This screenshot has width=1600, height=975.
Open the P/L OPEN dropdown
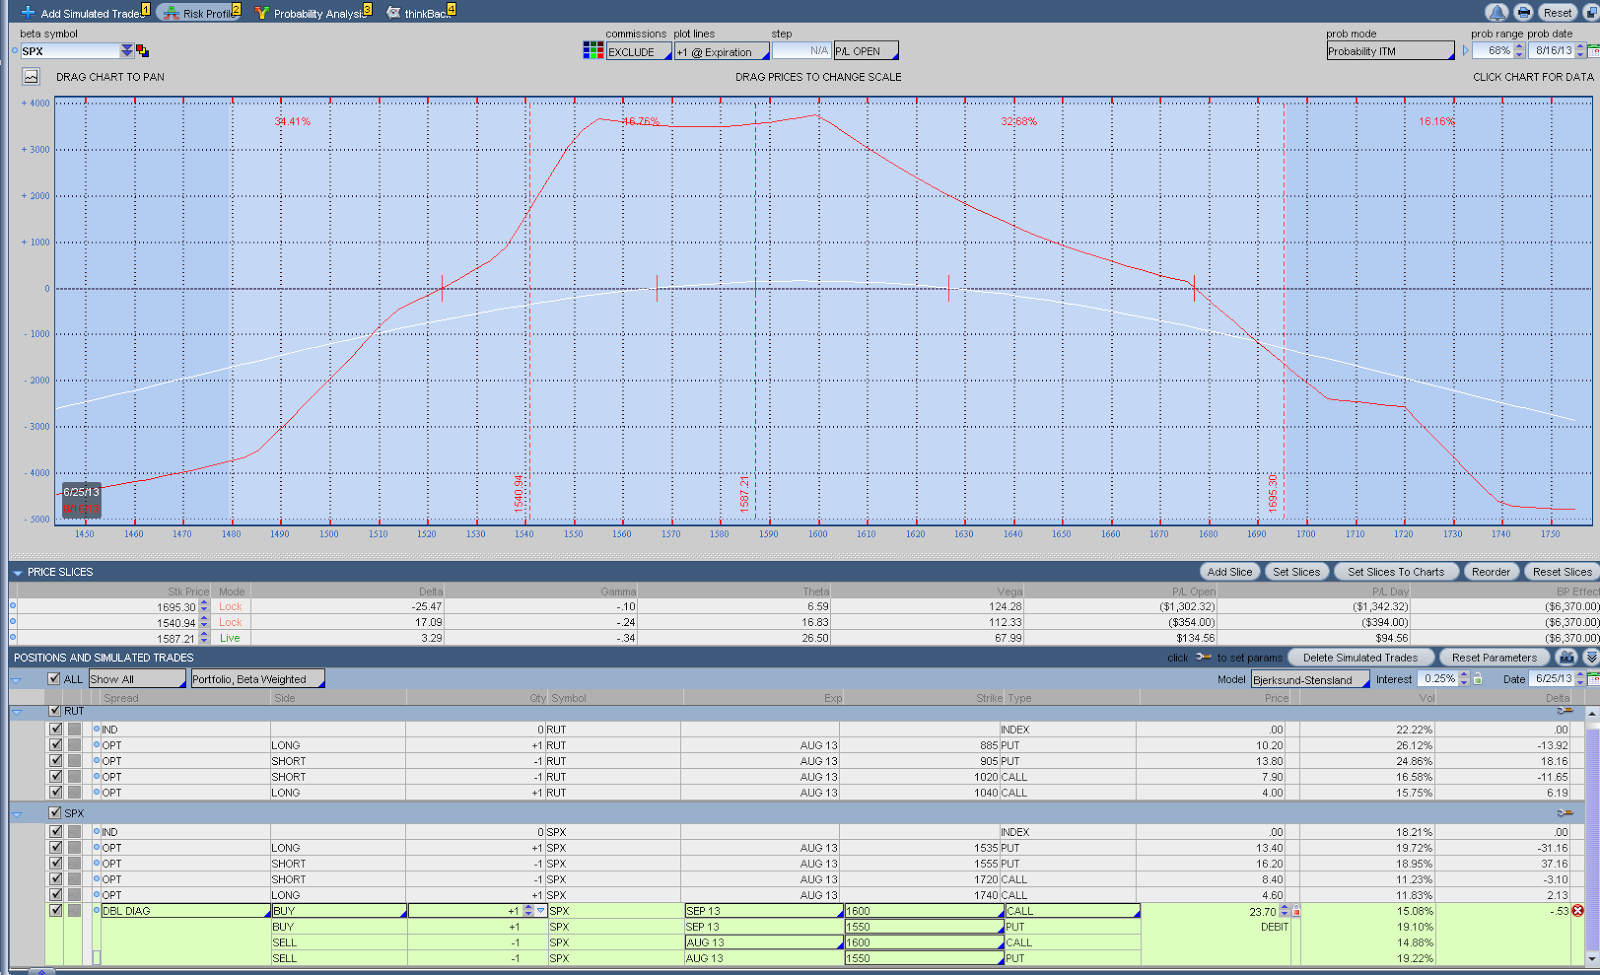(x=866, y=51)
